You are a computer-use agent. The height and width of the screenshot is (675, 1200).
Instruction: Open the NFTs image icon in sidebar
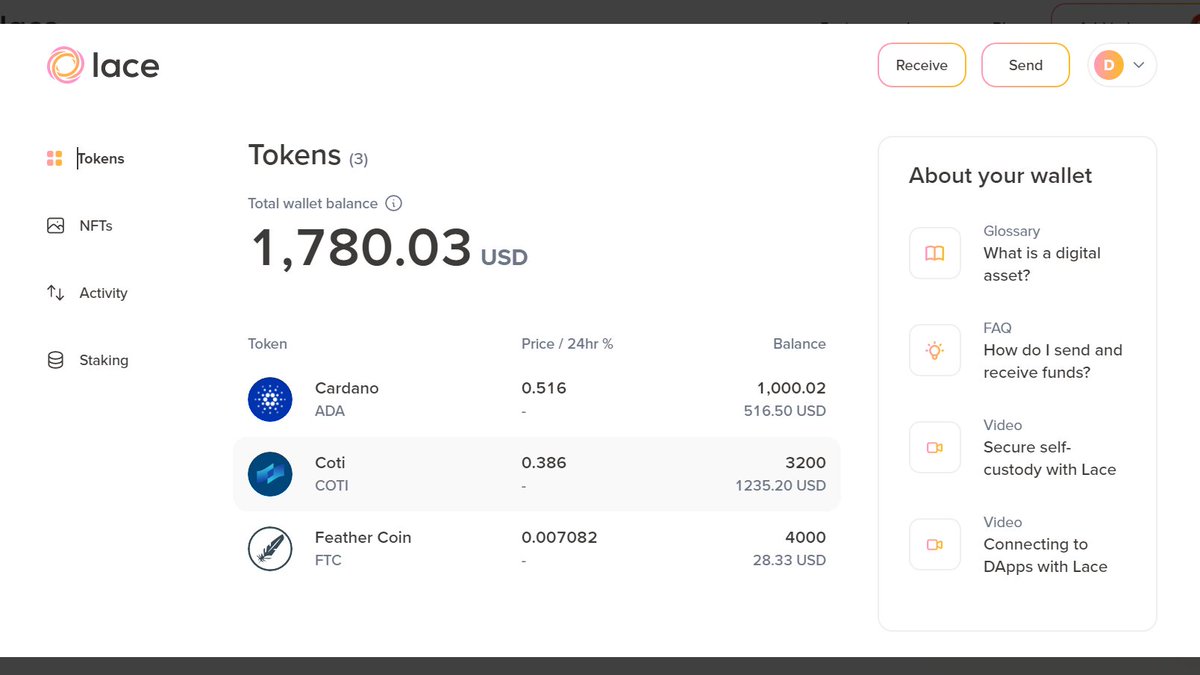56,226
